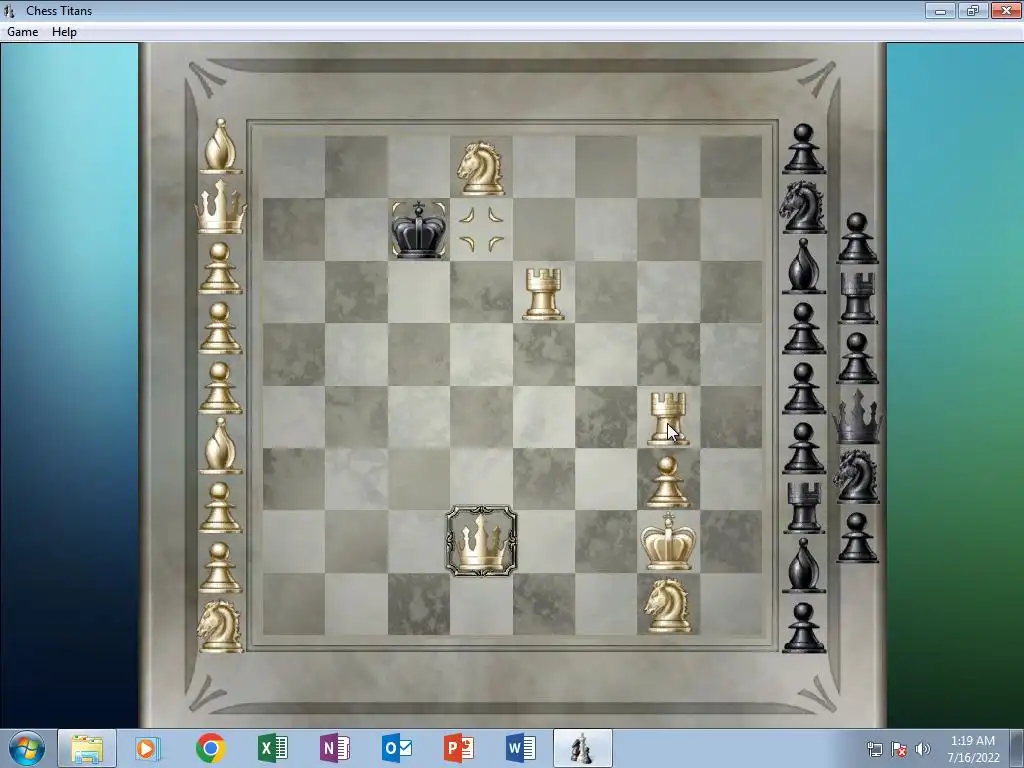Launch Windows Media Player from taskbar

[x=148, y=748]
